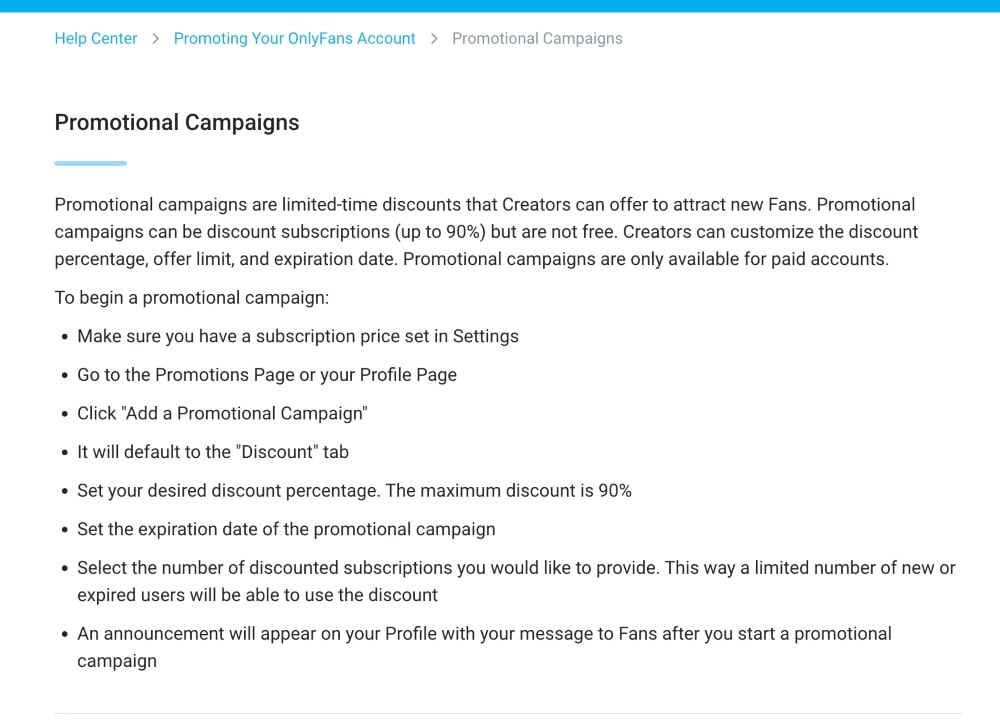Viewport: 1000px width, 722px height.
Task: Click the announcement on your Profile step
Action: (x=484, y=647)
